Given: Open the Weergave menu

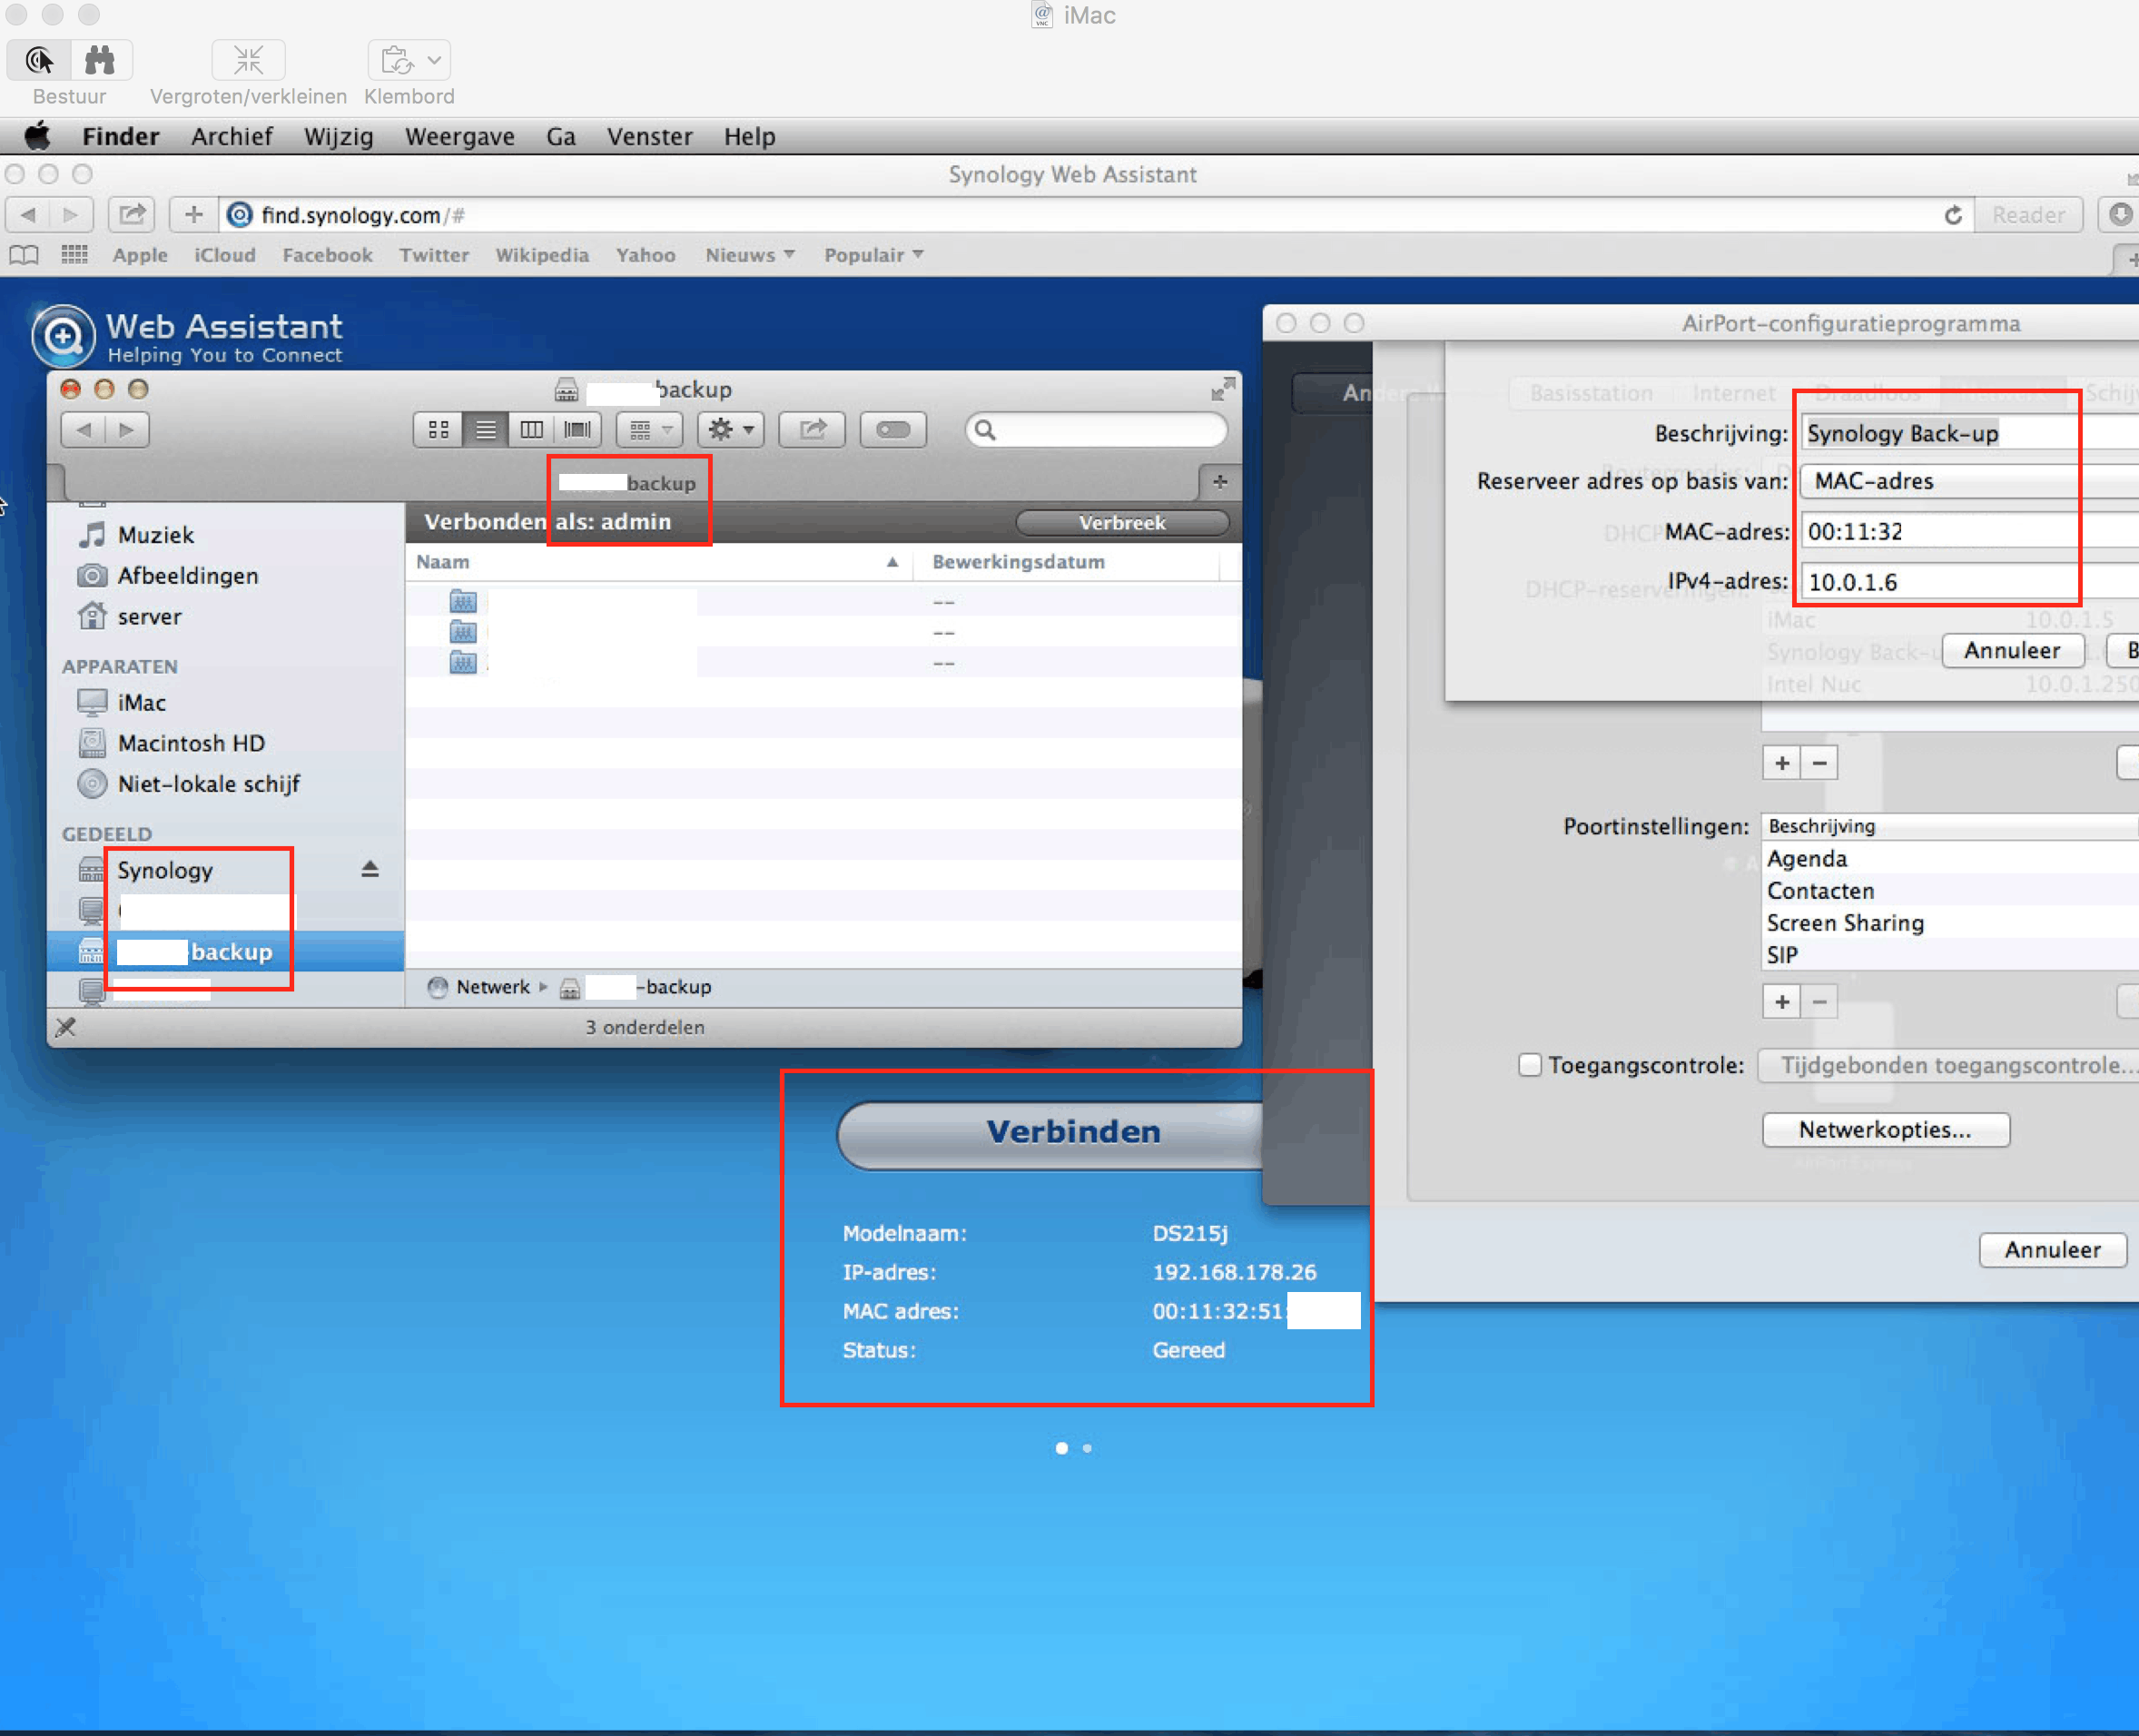Looking at the screenshot, I should coord(459,137).
